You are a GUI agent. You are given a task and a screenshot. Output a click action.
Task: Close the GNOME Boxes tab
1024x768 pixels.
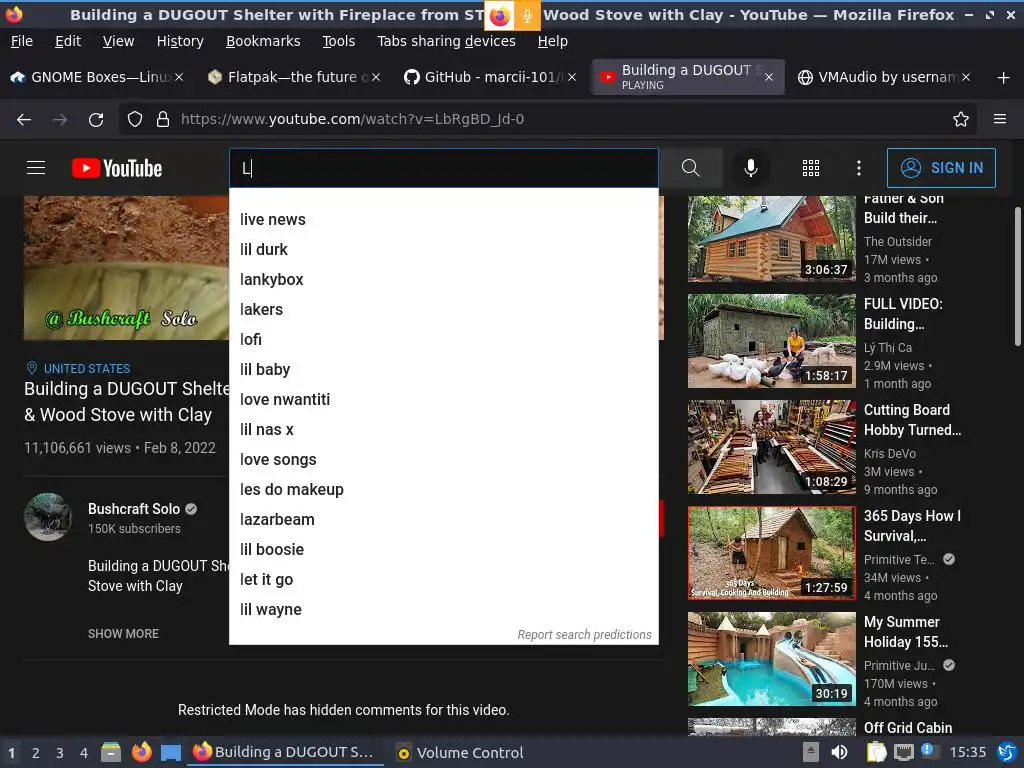tap(179, 77)
